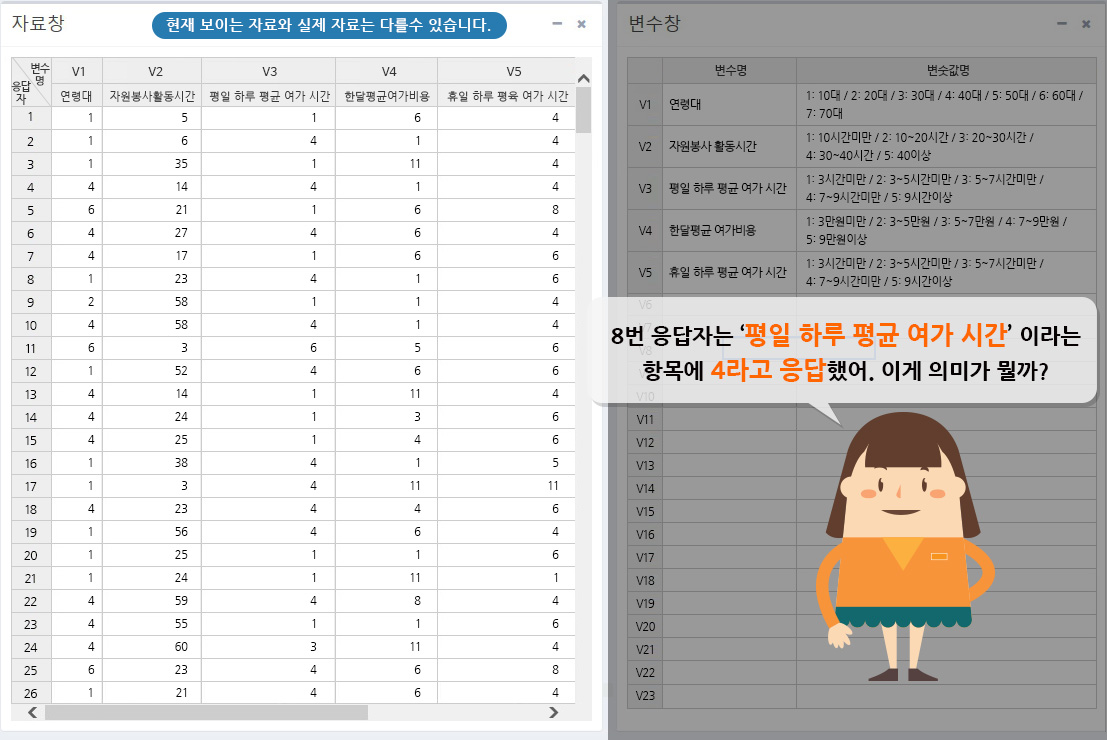The image size is (1107, 740).
Task: Click the 자료창 window title
Action: click(x=38, y=23)
